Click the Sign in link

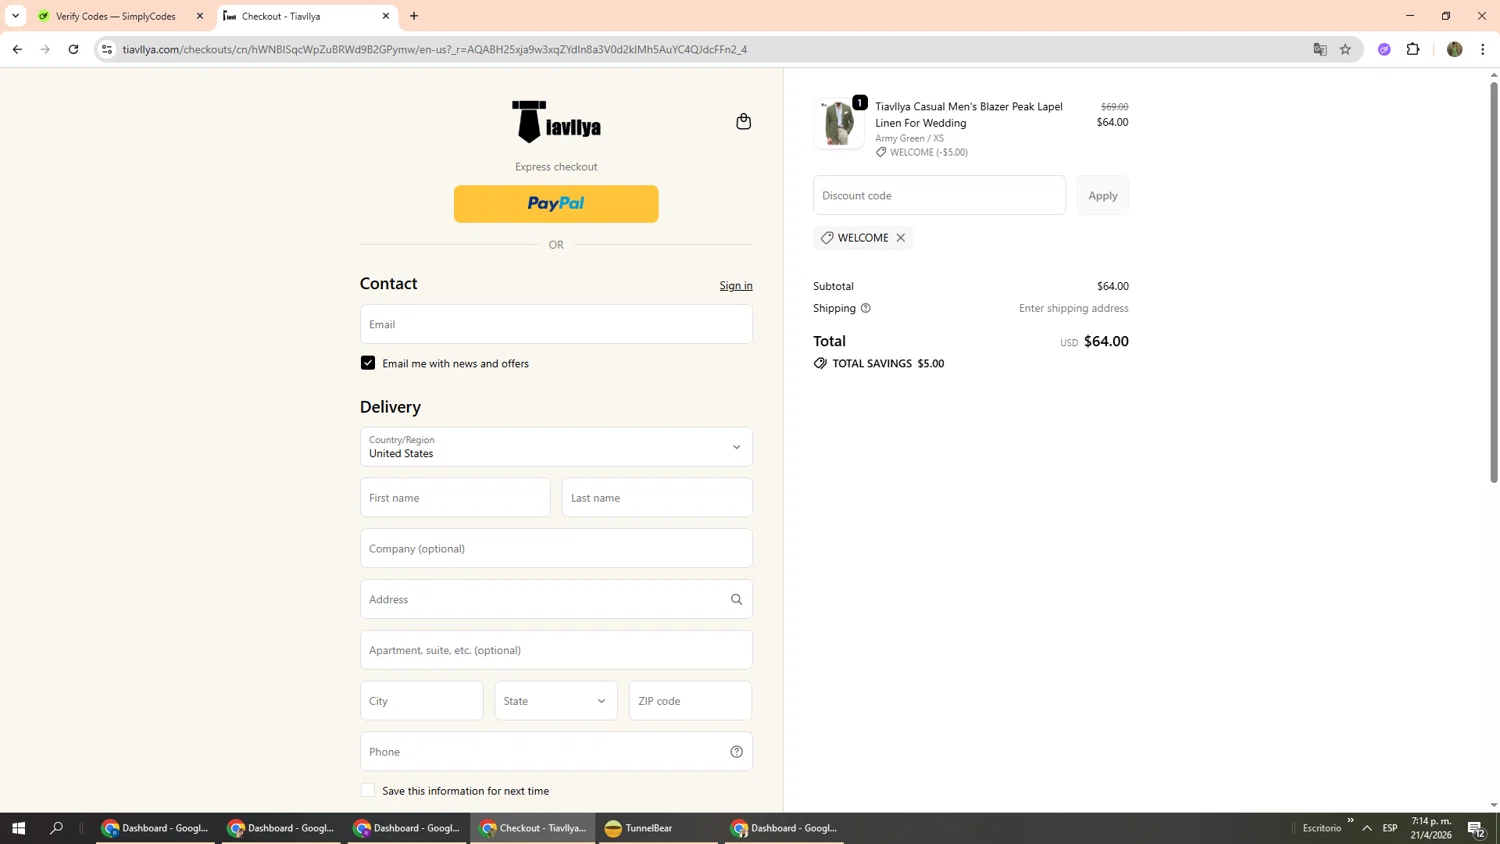tap(736, 286)
